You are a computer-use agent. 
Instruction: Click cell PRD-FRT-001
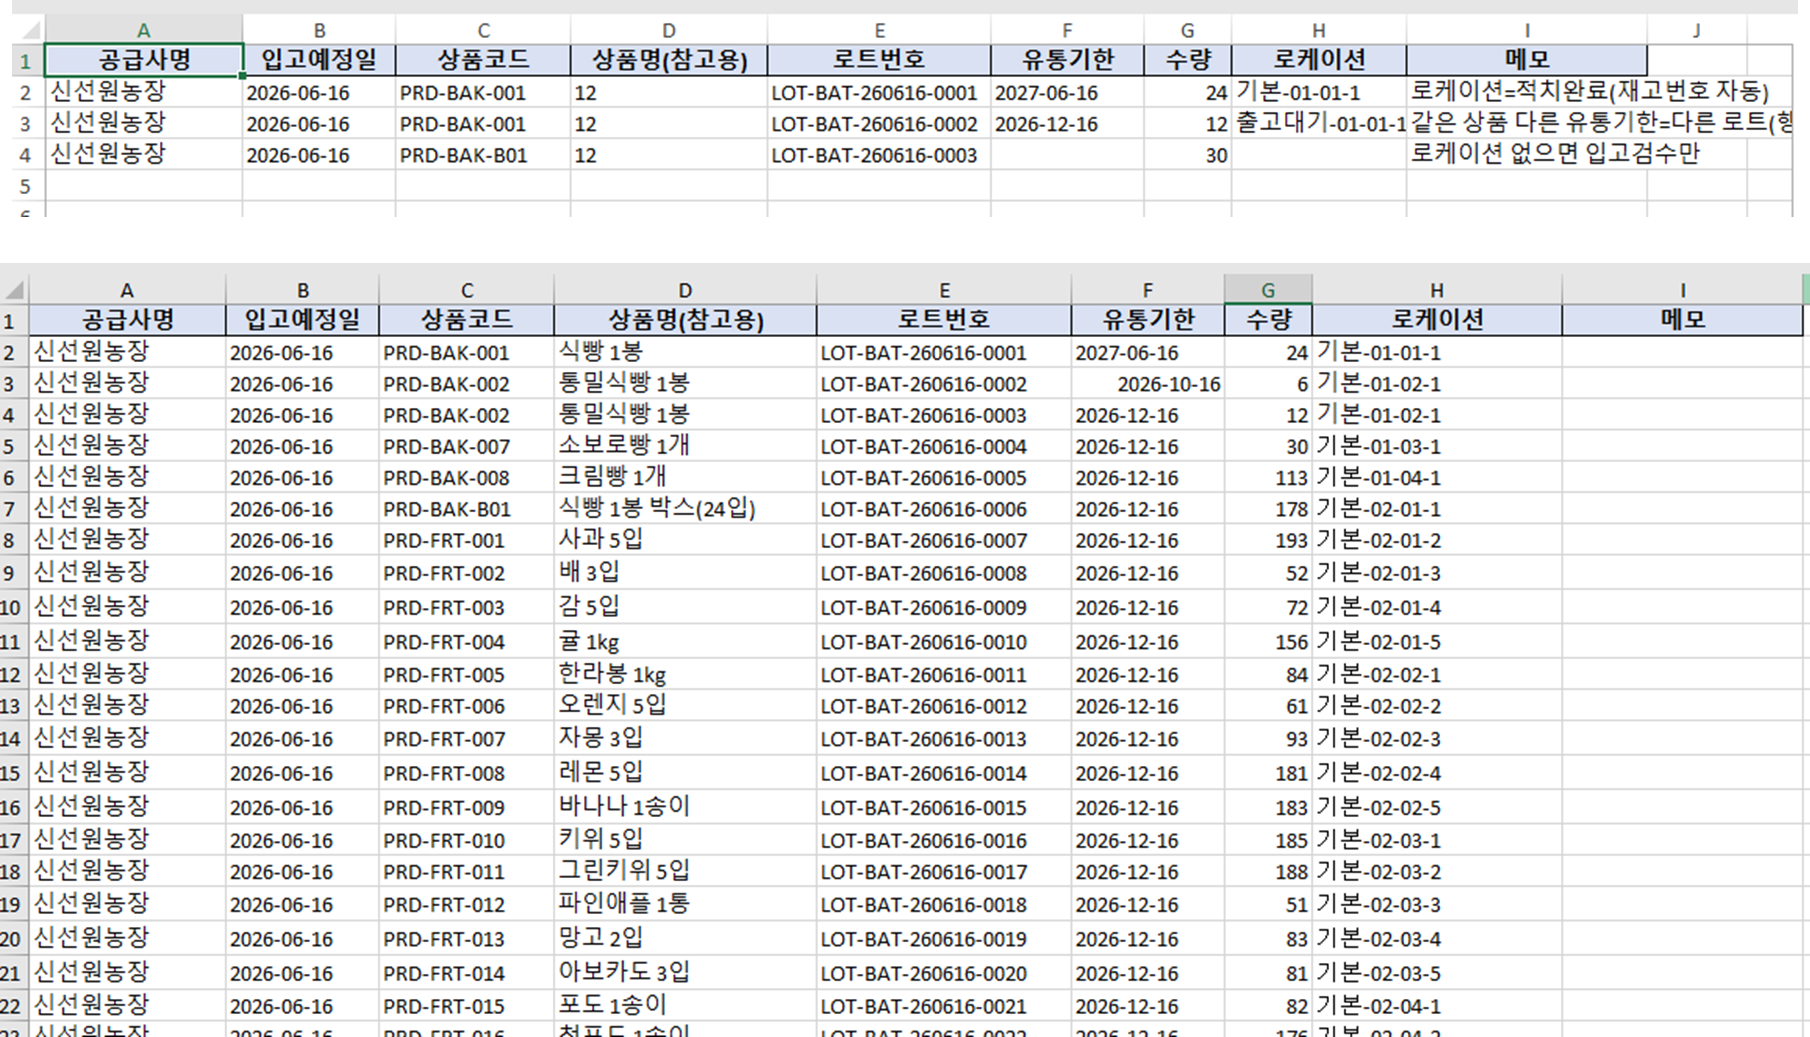pyautogui.click(x=466, y=540)
